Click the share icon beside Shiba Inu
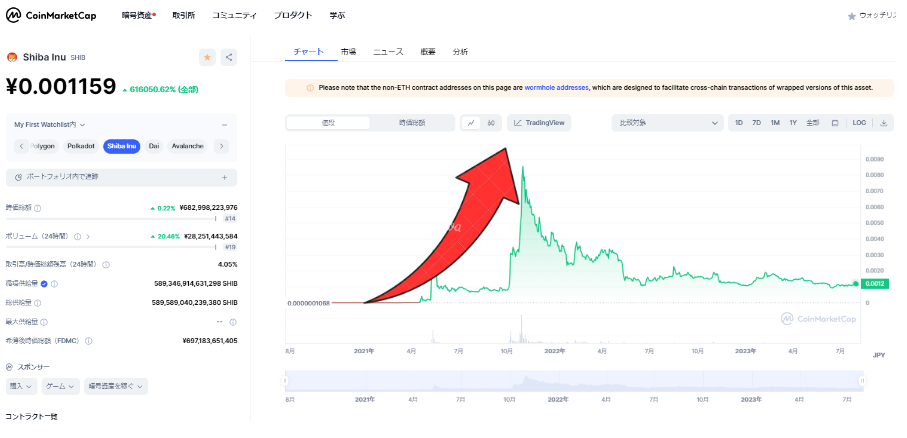The width and height of the screenshot is (907, 438). (x=229, y=57)
